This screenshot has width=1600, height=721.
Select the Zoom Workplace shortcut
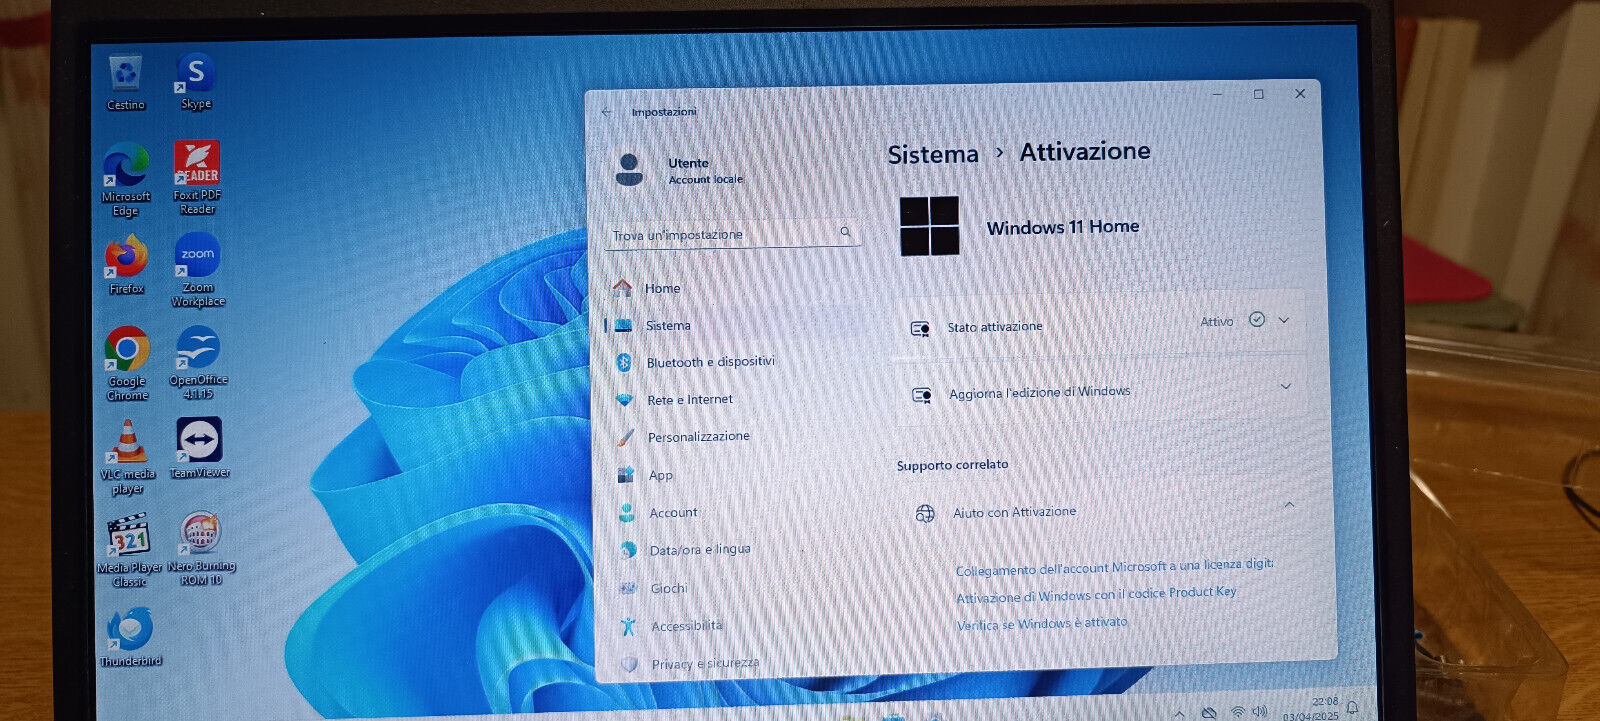pyautogui.click(x=198, y=270)
